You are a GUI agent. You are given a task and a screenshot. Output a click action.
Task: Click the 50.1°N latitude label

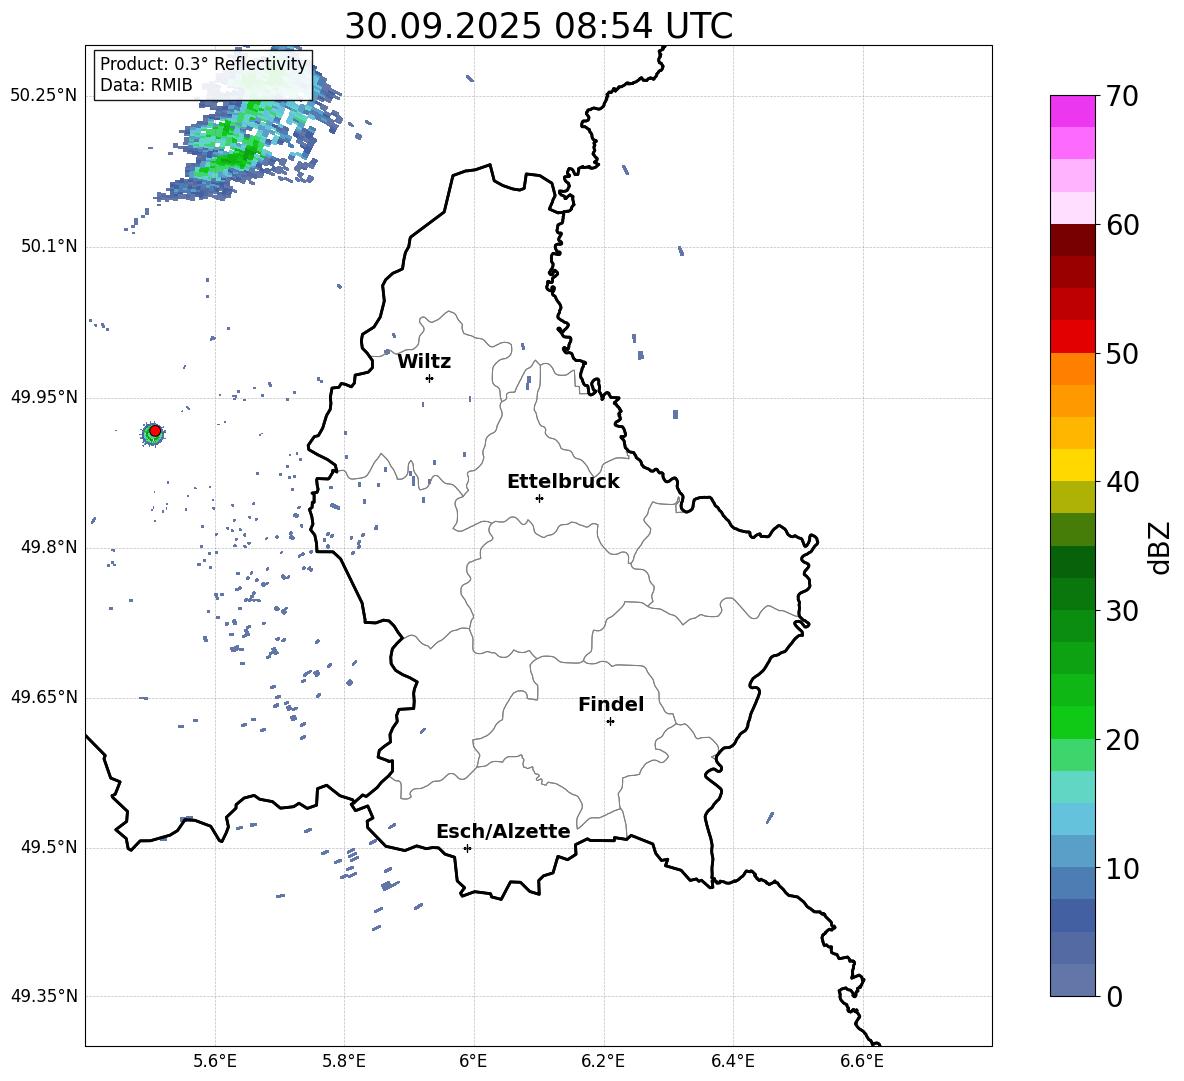tap(49, 247)
